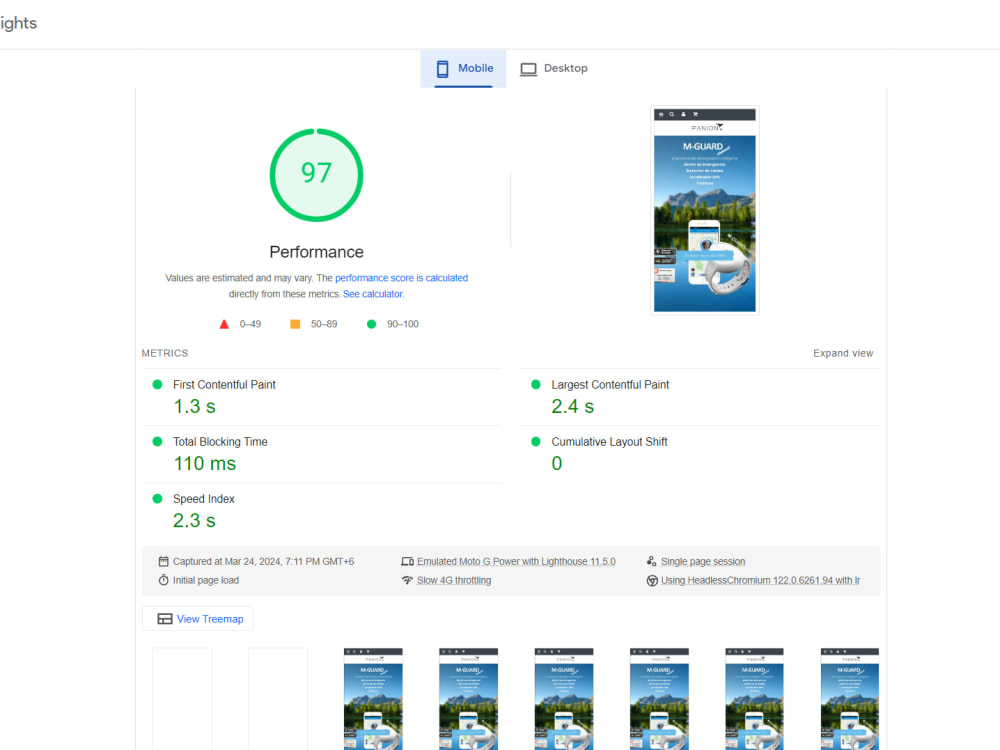Click the green circle 90–100 legend marker
The height and width of the screenshot is (750, 1000).
click(x=370, y=323)
